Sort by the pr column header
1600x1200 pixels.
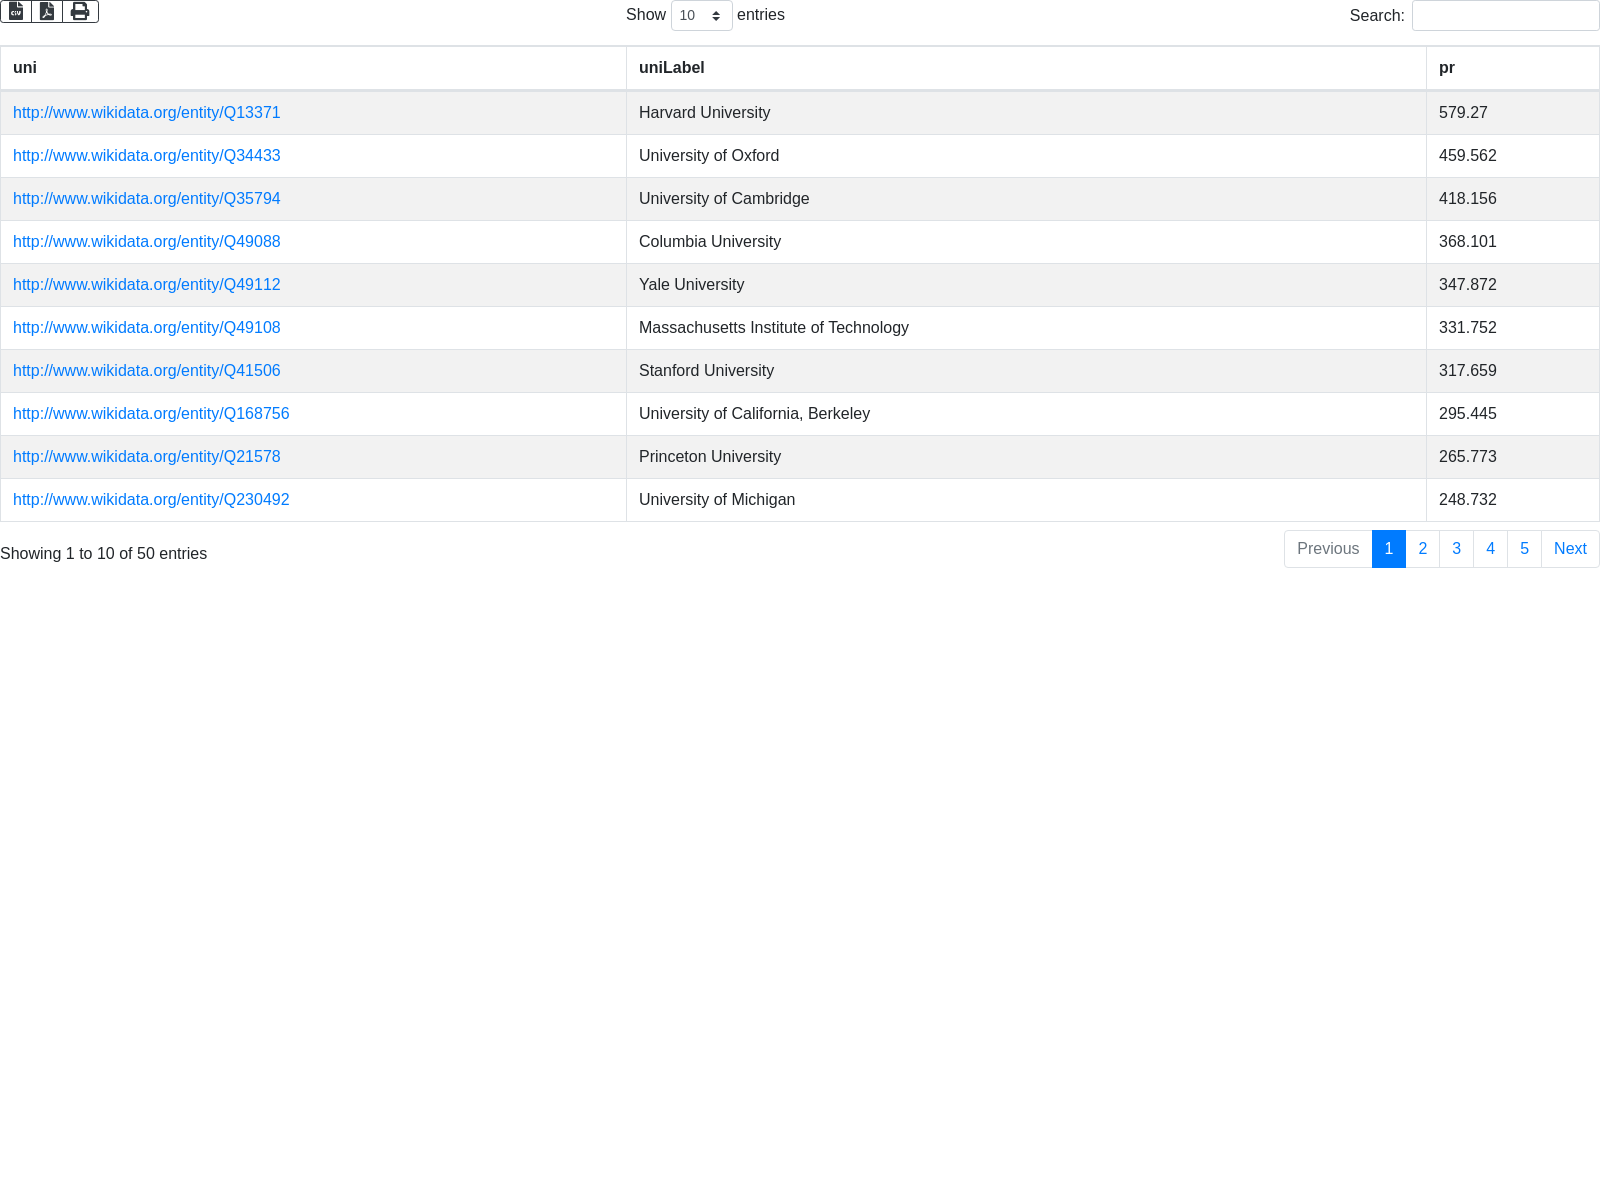point(1446,68)
